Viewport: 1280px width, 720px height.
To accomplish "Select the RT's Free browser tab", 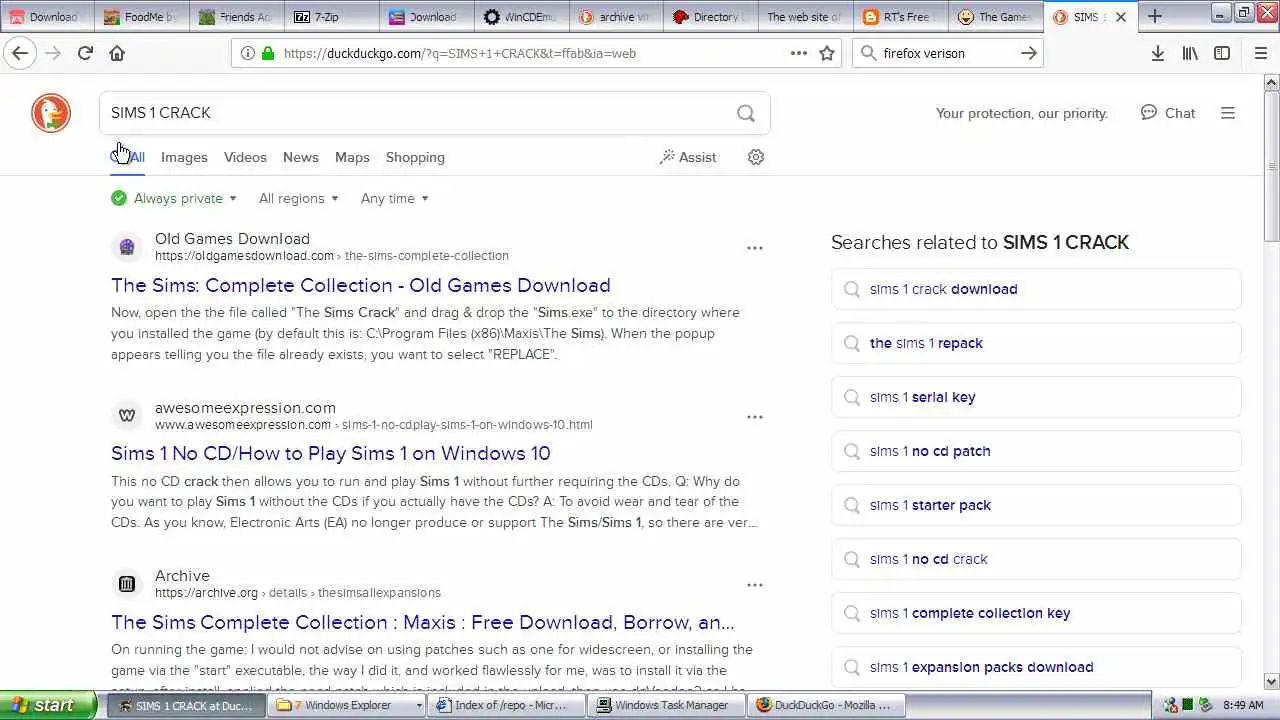I will 901,16.
